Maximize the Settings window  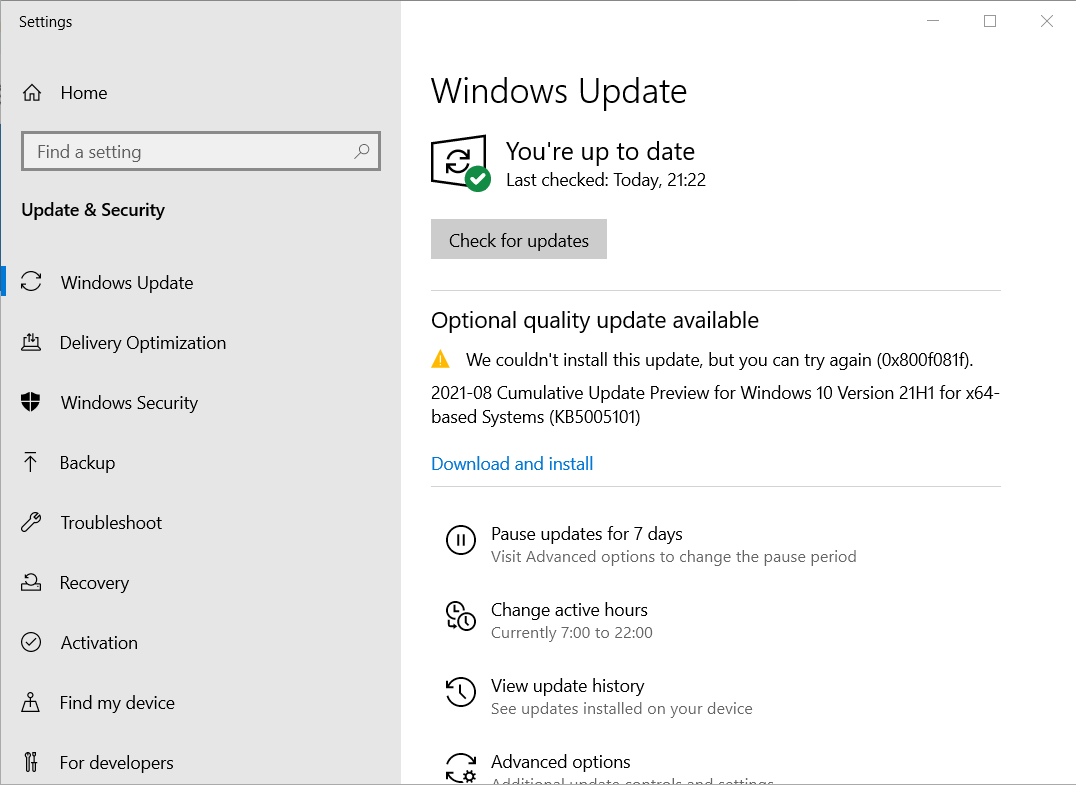(x=990, y=21)
